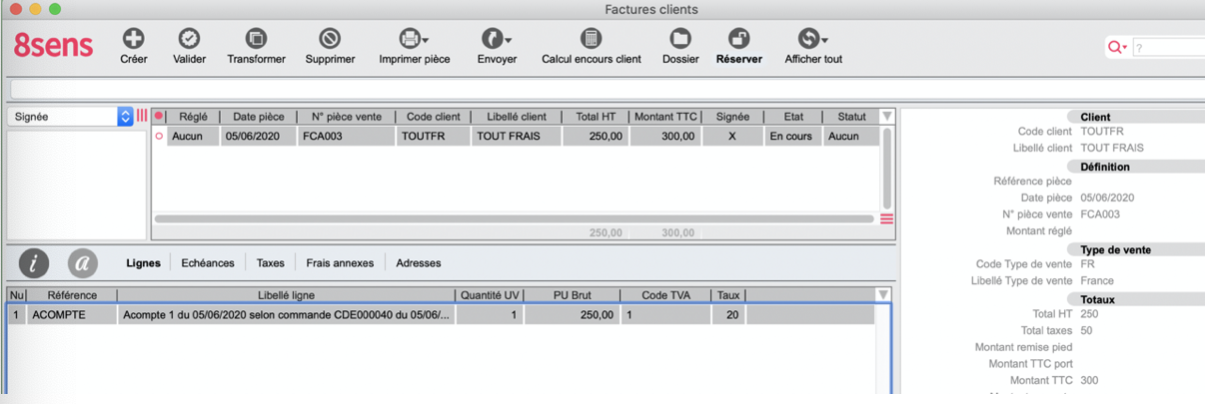Click the Etat column header
The height and width of the screenshot is (404, 1208).
pyautogui.click(x=793, y=116)
